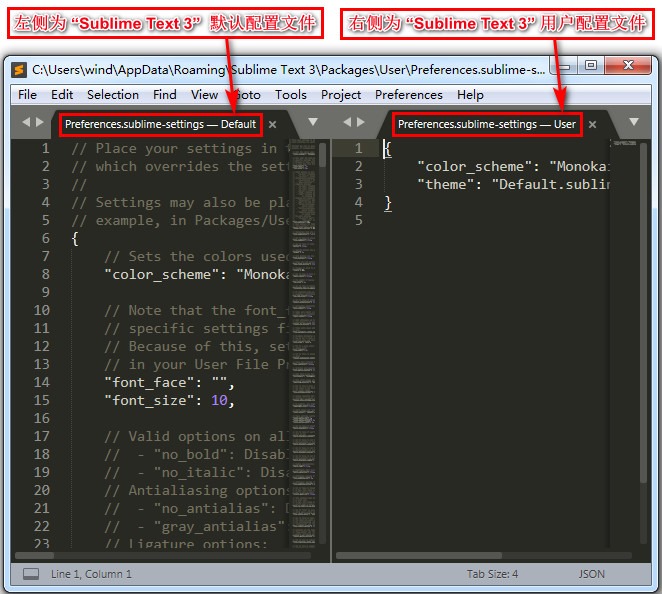Click the "theme" line in User pane
Image resolution: width=662 pixels, height=594 pixels.
coord(513,184)
